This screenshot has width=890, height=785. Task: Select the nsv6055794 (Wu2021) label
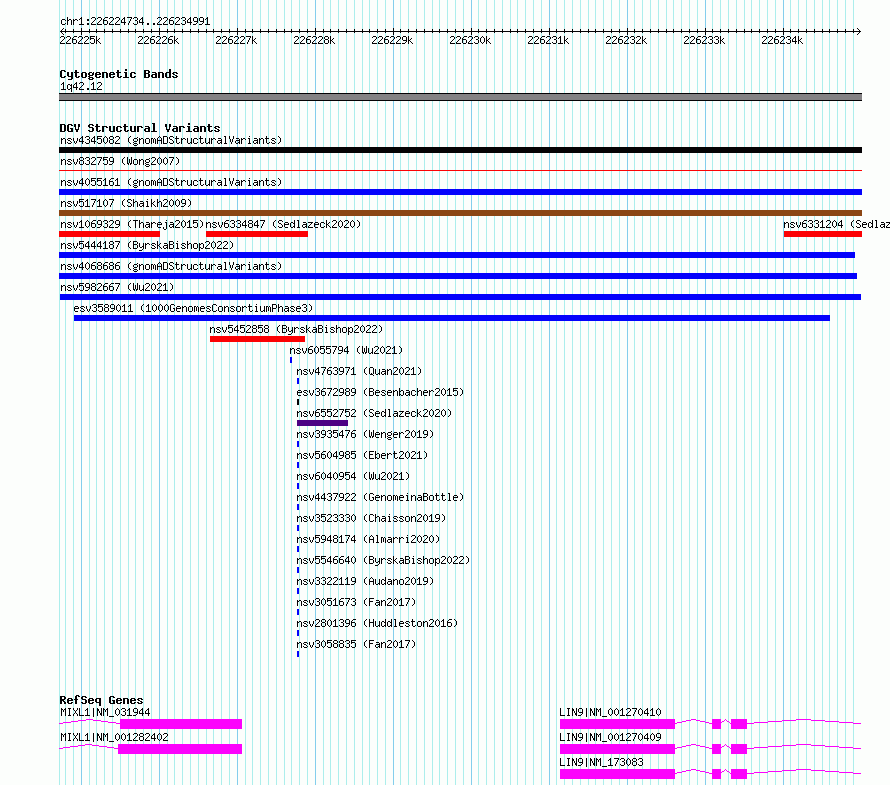[346, 350]
